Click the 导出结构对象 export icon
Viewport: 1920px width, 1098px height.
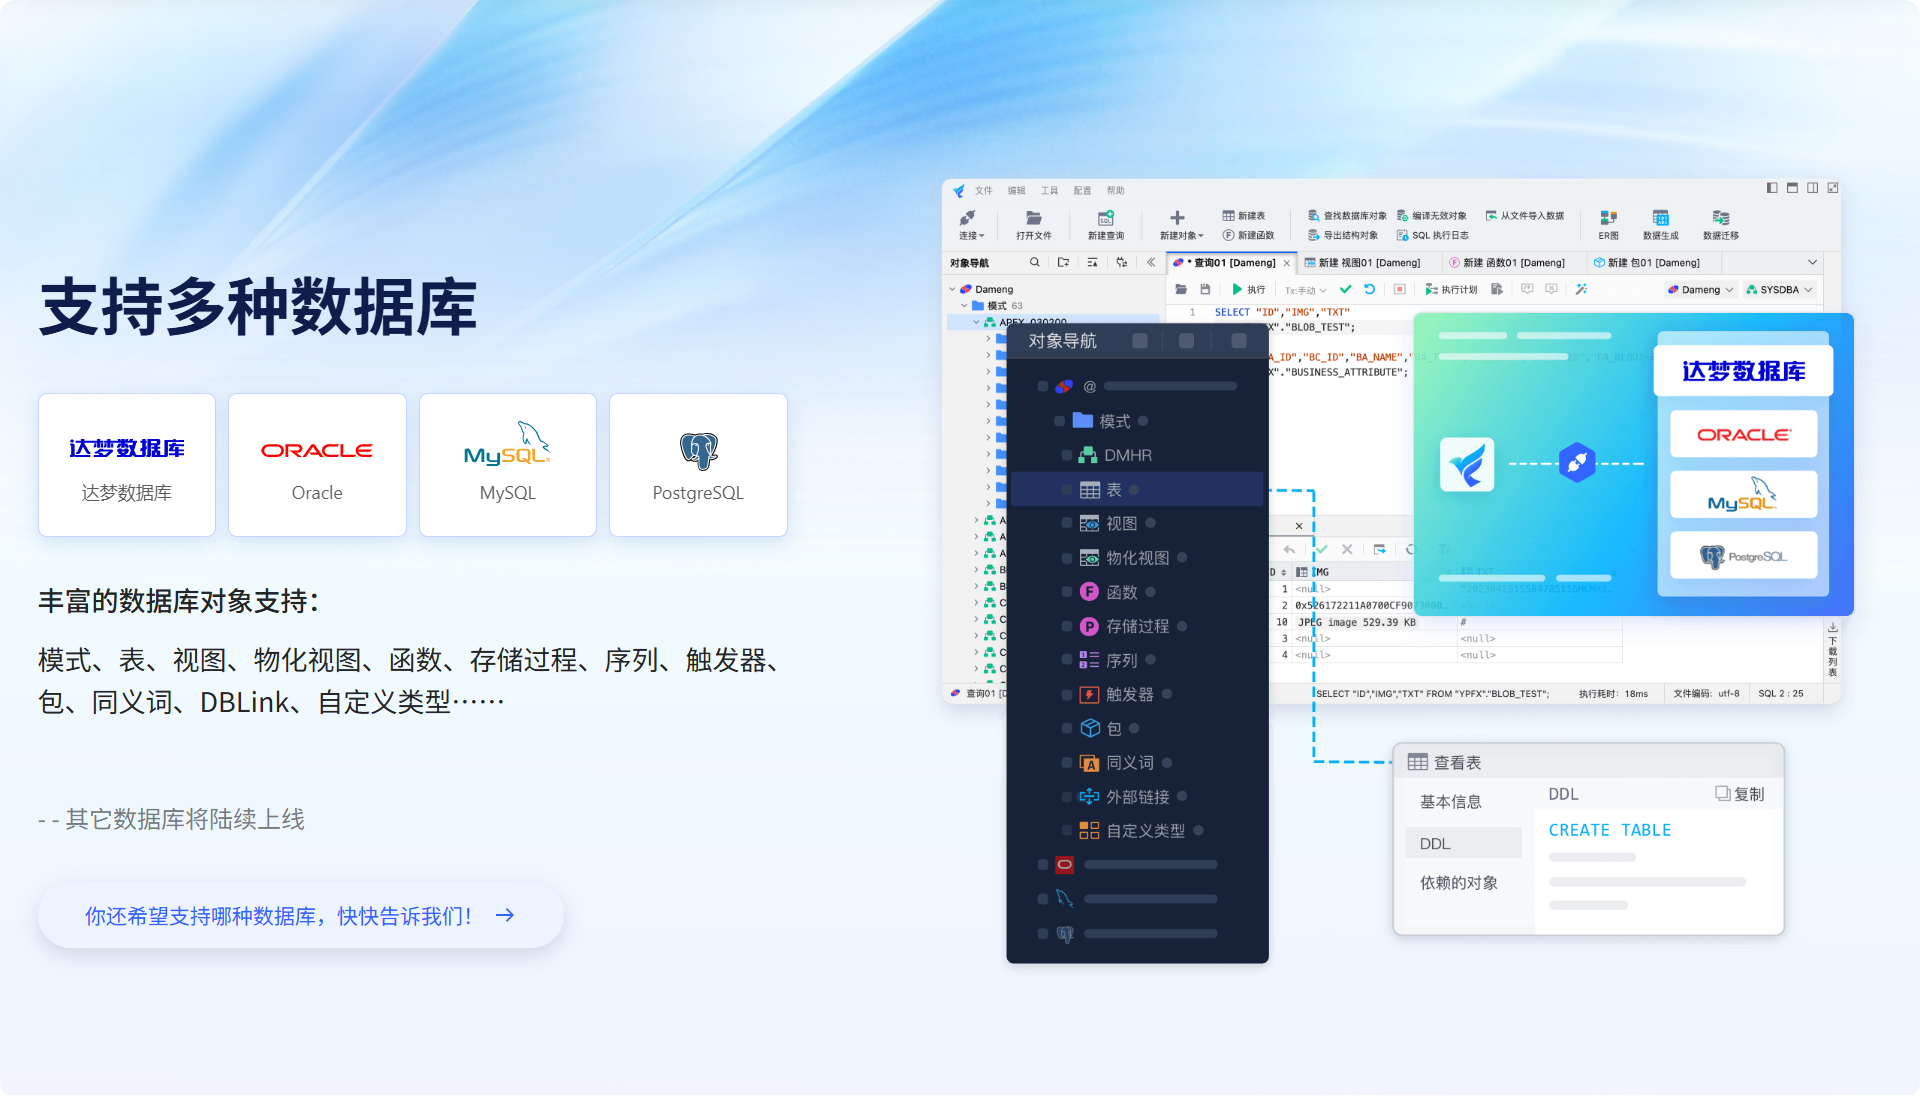click(x=1314, y=236)
